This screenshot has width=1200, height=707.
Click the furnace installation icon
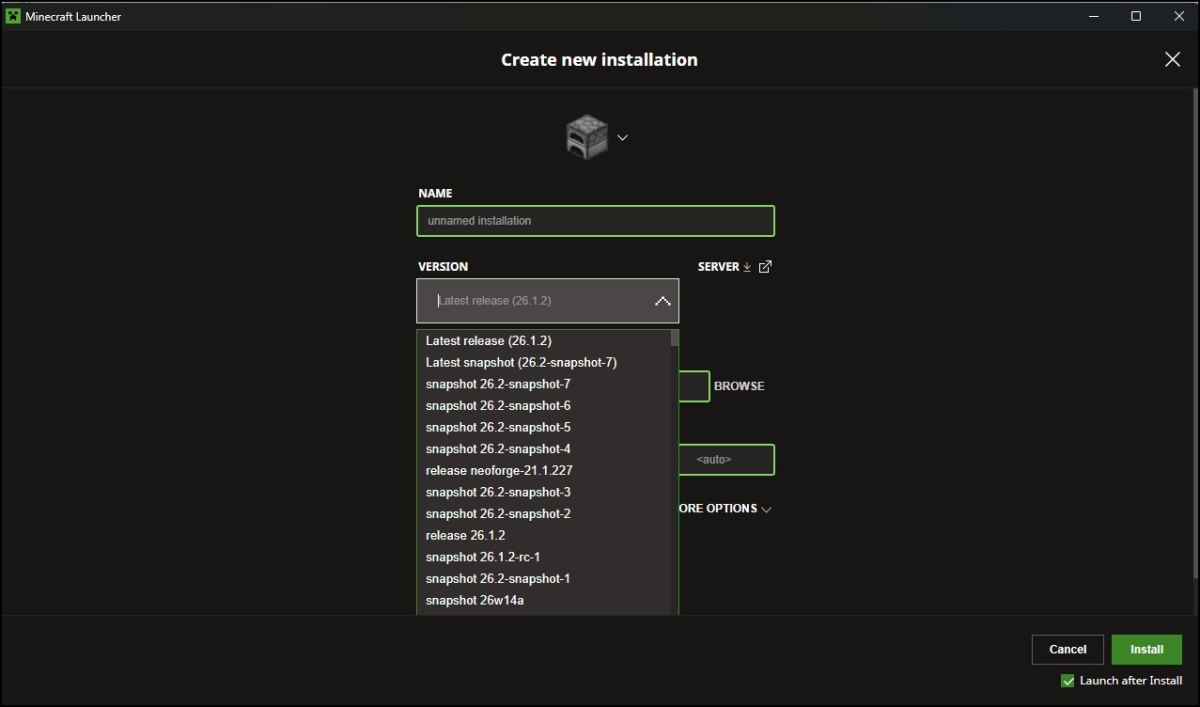587,136
